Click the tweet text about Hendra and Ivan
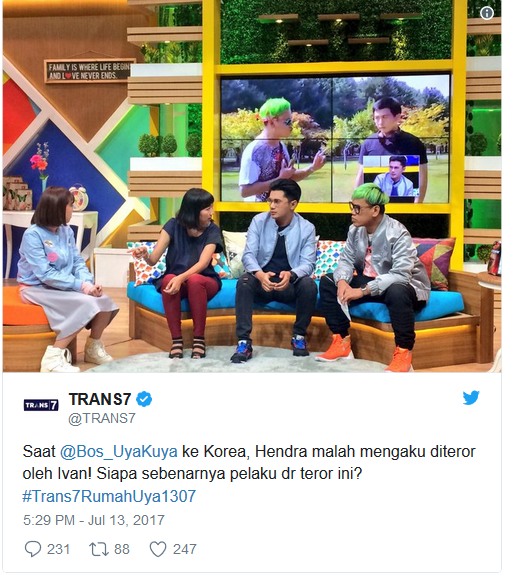This screenshot has width=505, height=581. (x=249, y=463)
